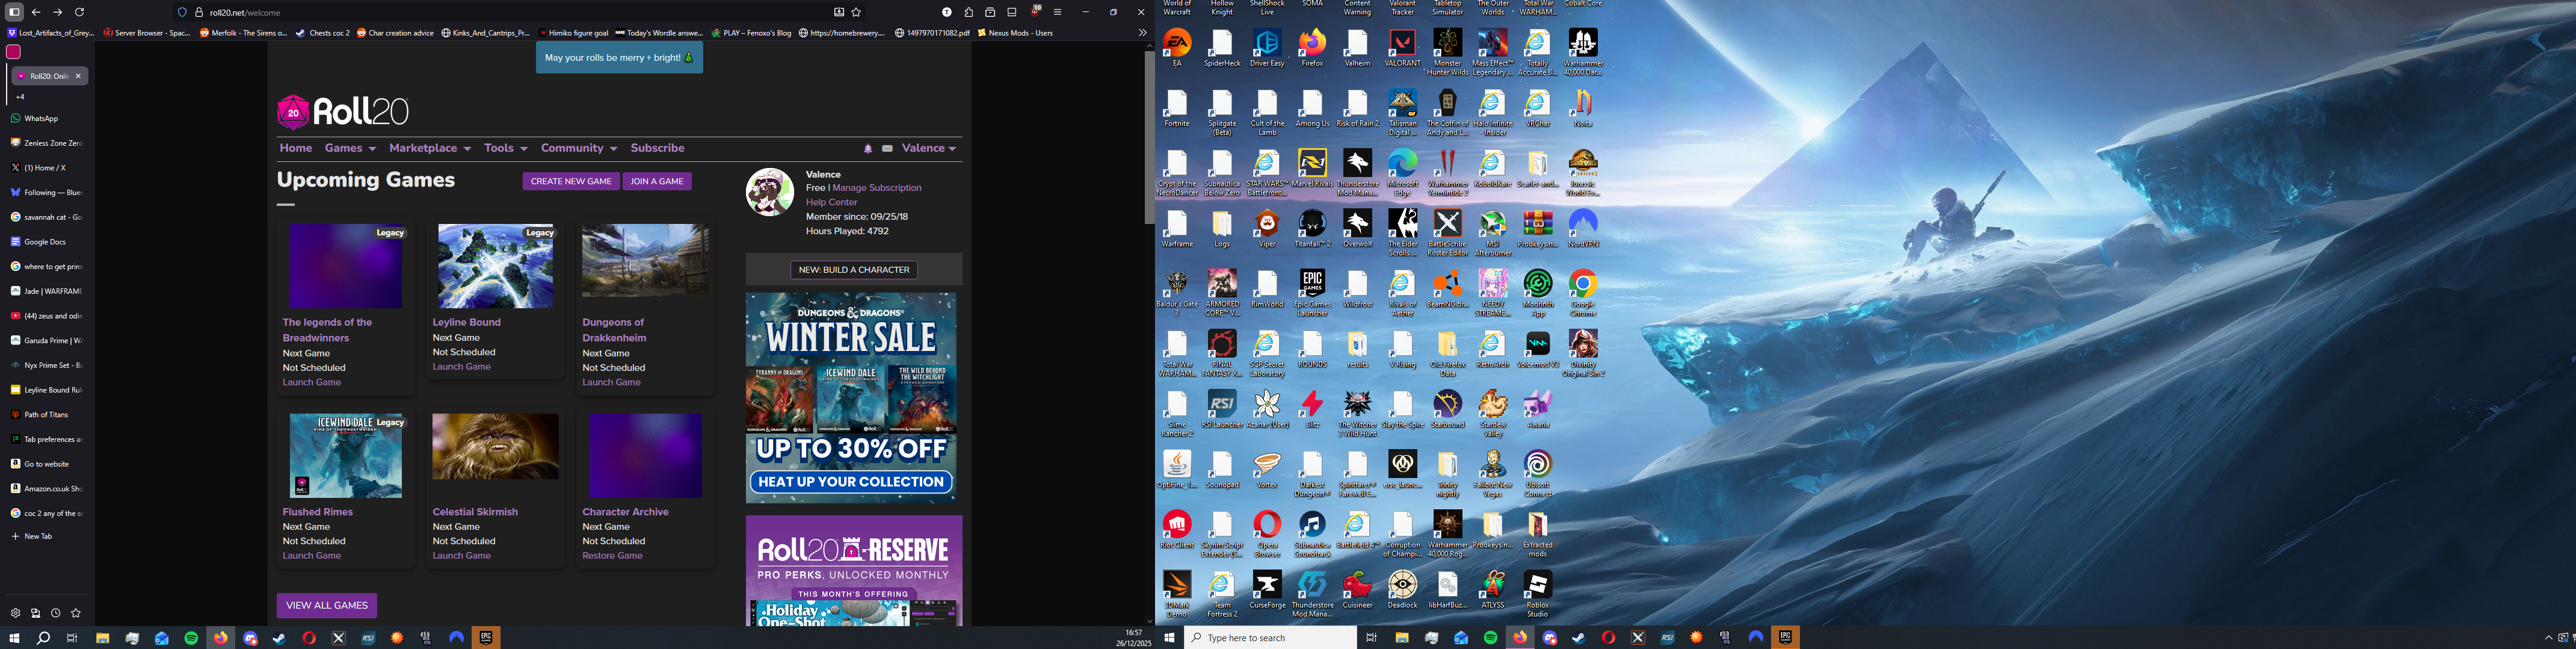Open the Manage Subscription link

tap(877, 188)
